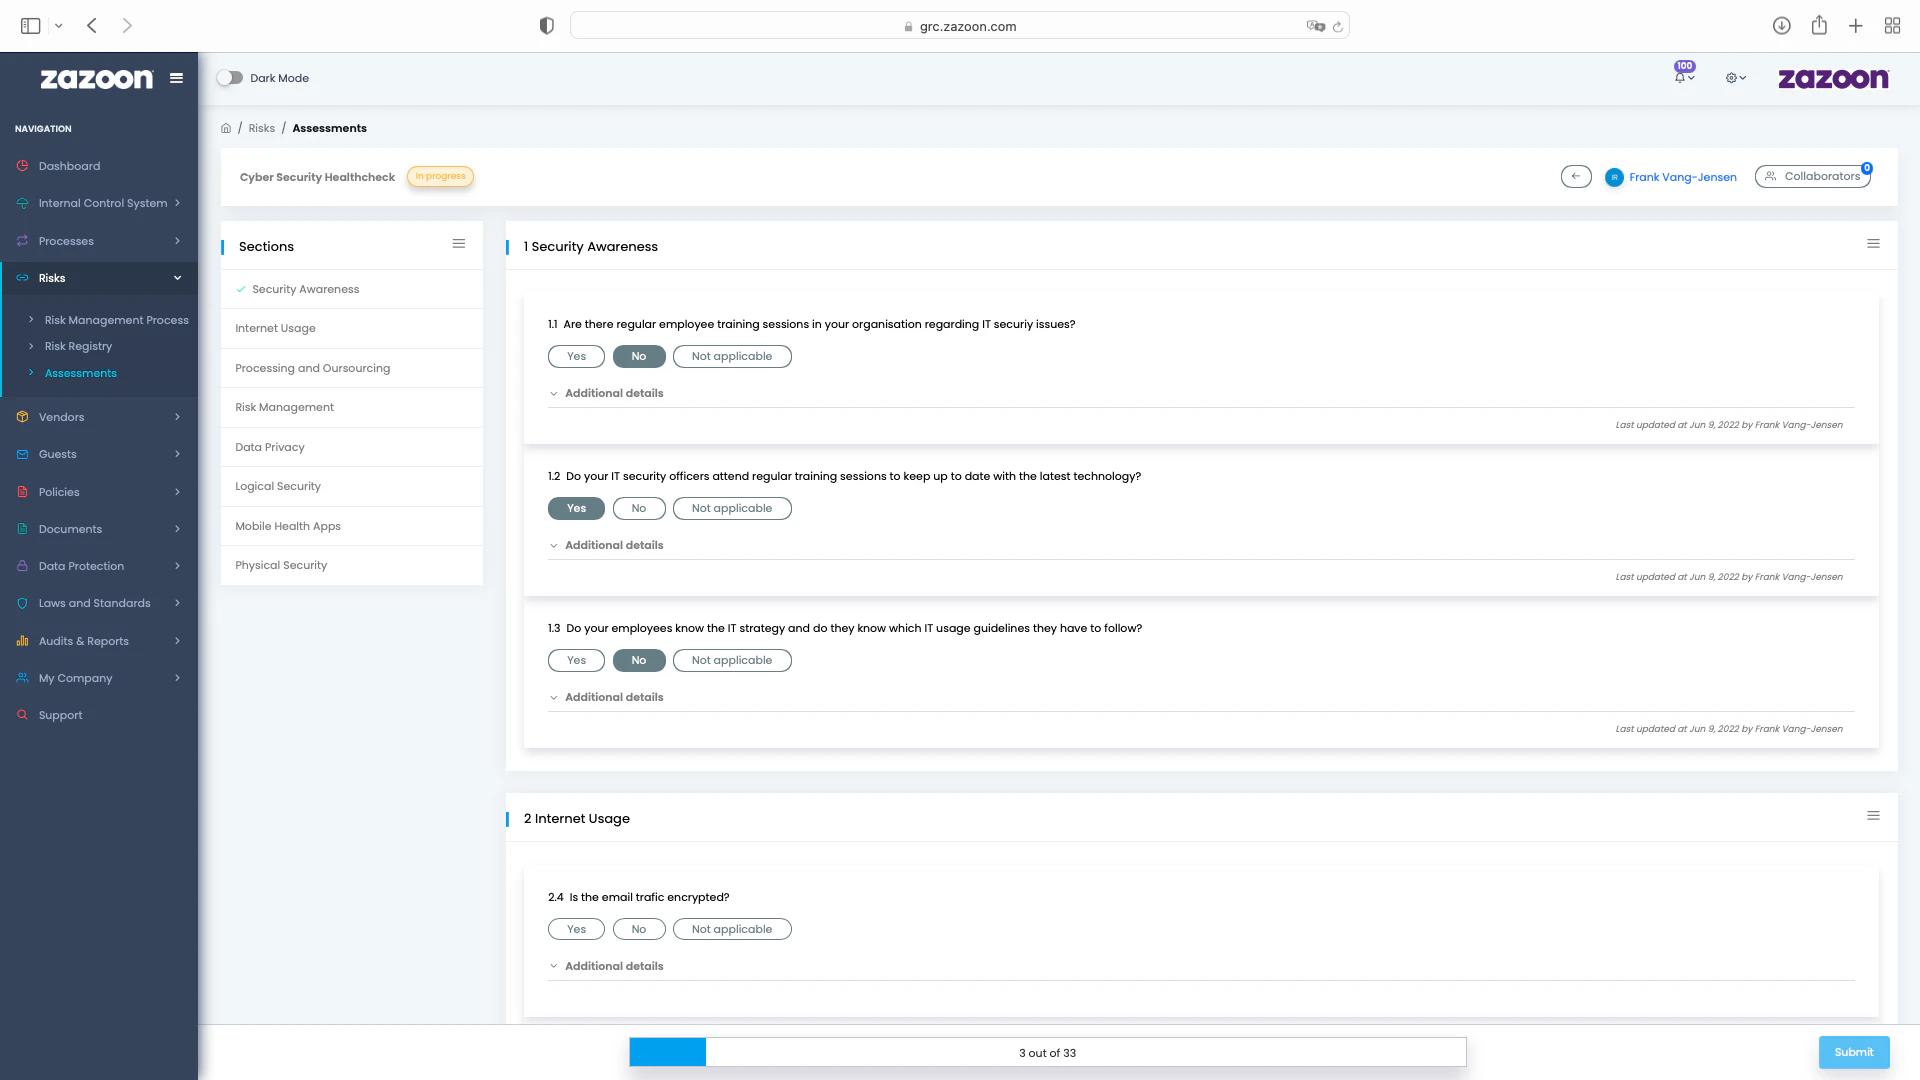The image size is (1920, 1080).
Task: Open Vendors via its package icon
Action: [x=22, y=417]
